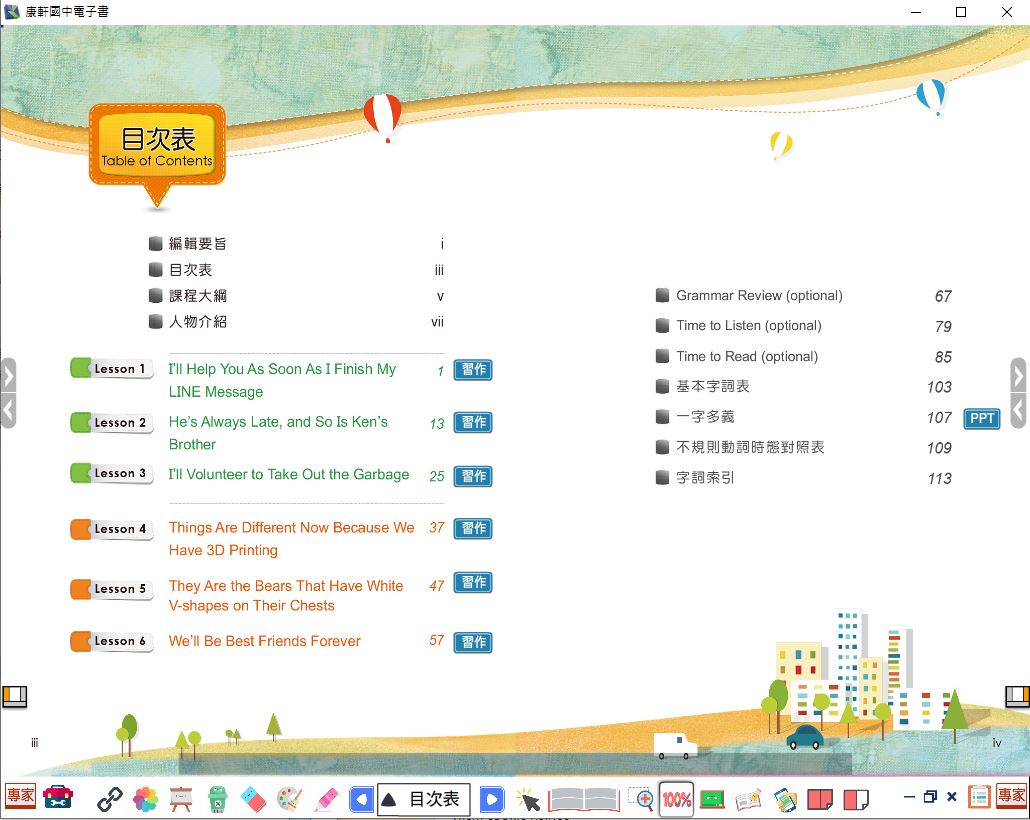Open the green chalkboard tool

pyautogui.click(x=712, y=798)
